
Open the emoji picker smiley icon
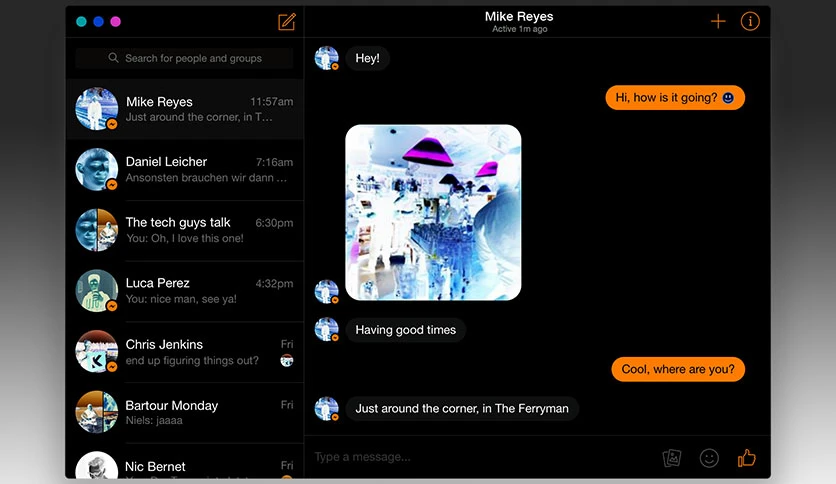coord(709,458)
